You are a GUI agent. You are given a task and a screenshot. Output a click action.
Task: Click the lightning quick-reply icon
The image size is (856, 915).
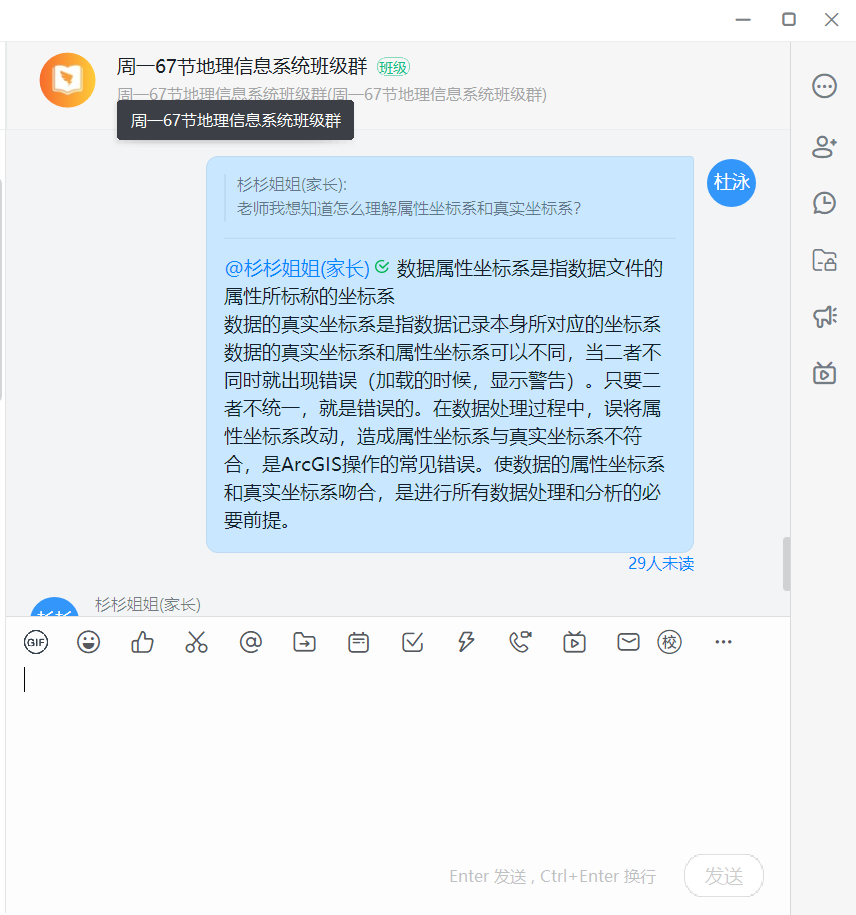point(466,642)
